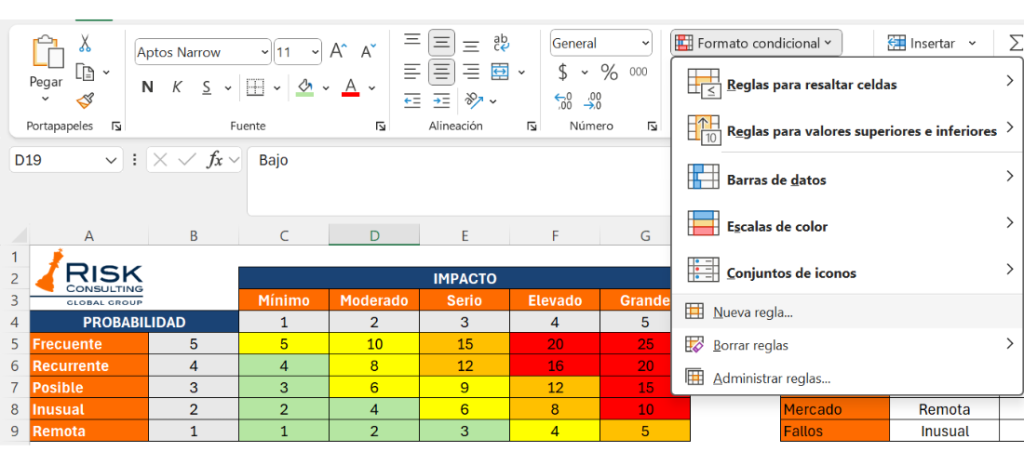1024x465 pixels.
Task: Select column D header
Action: pos(374,236)
